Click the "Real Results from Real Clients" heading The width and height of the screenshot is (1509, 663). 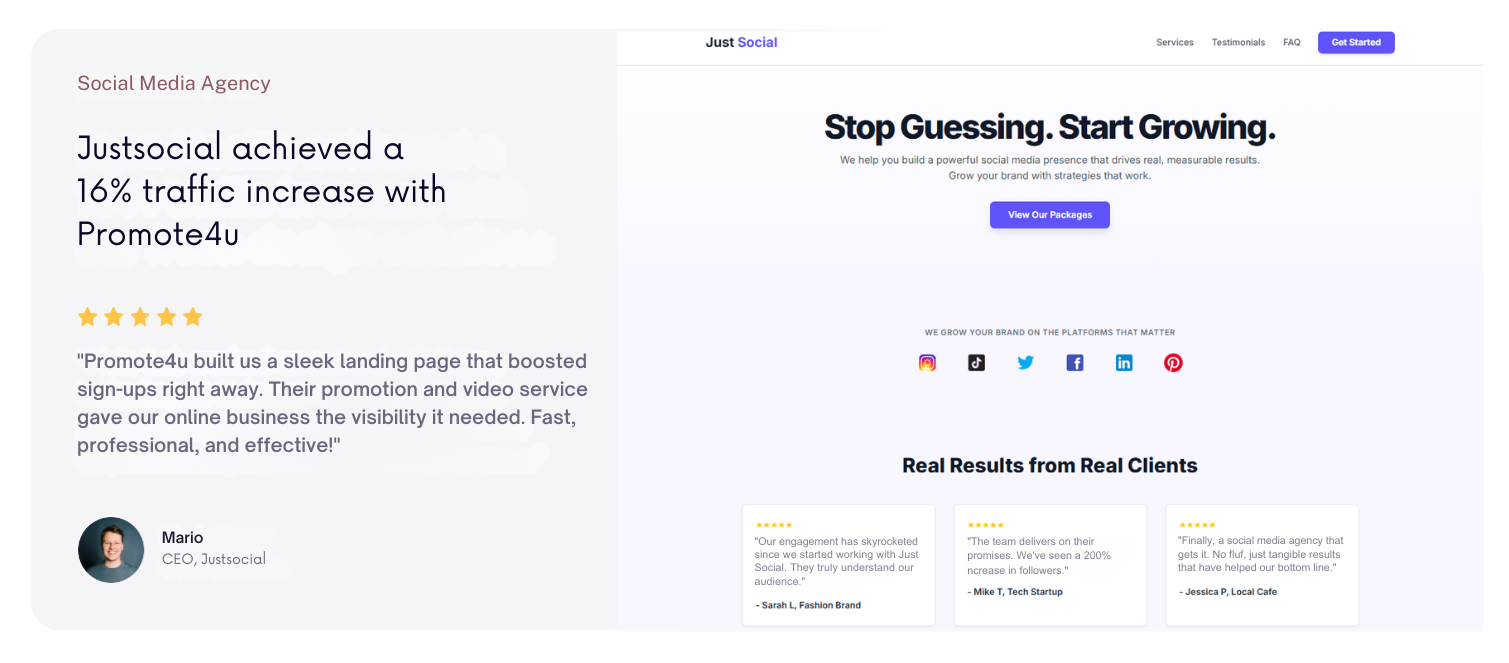click(1050, 466)
